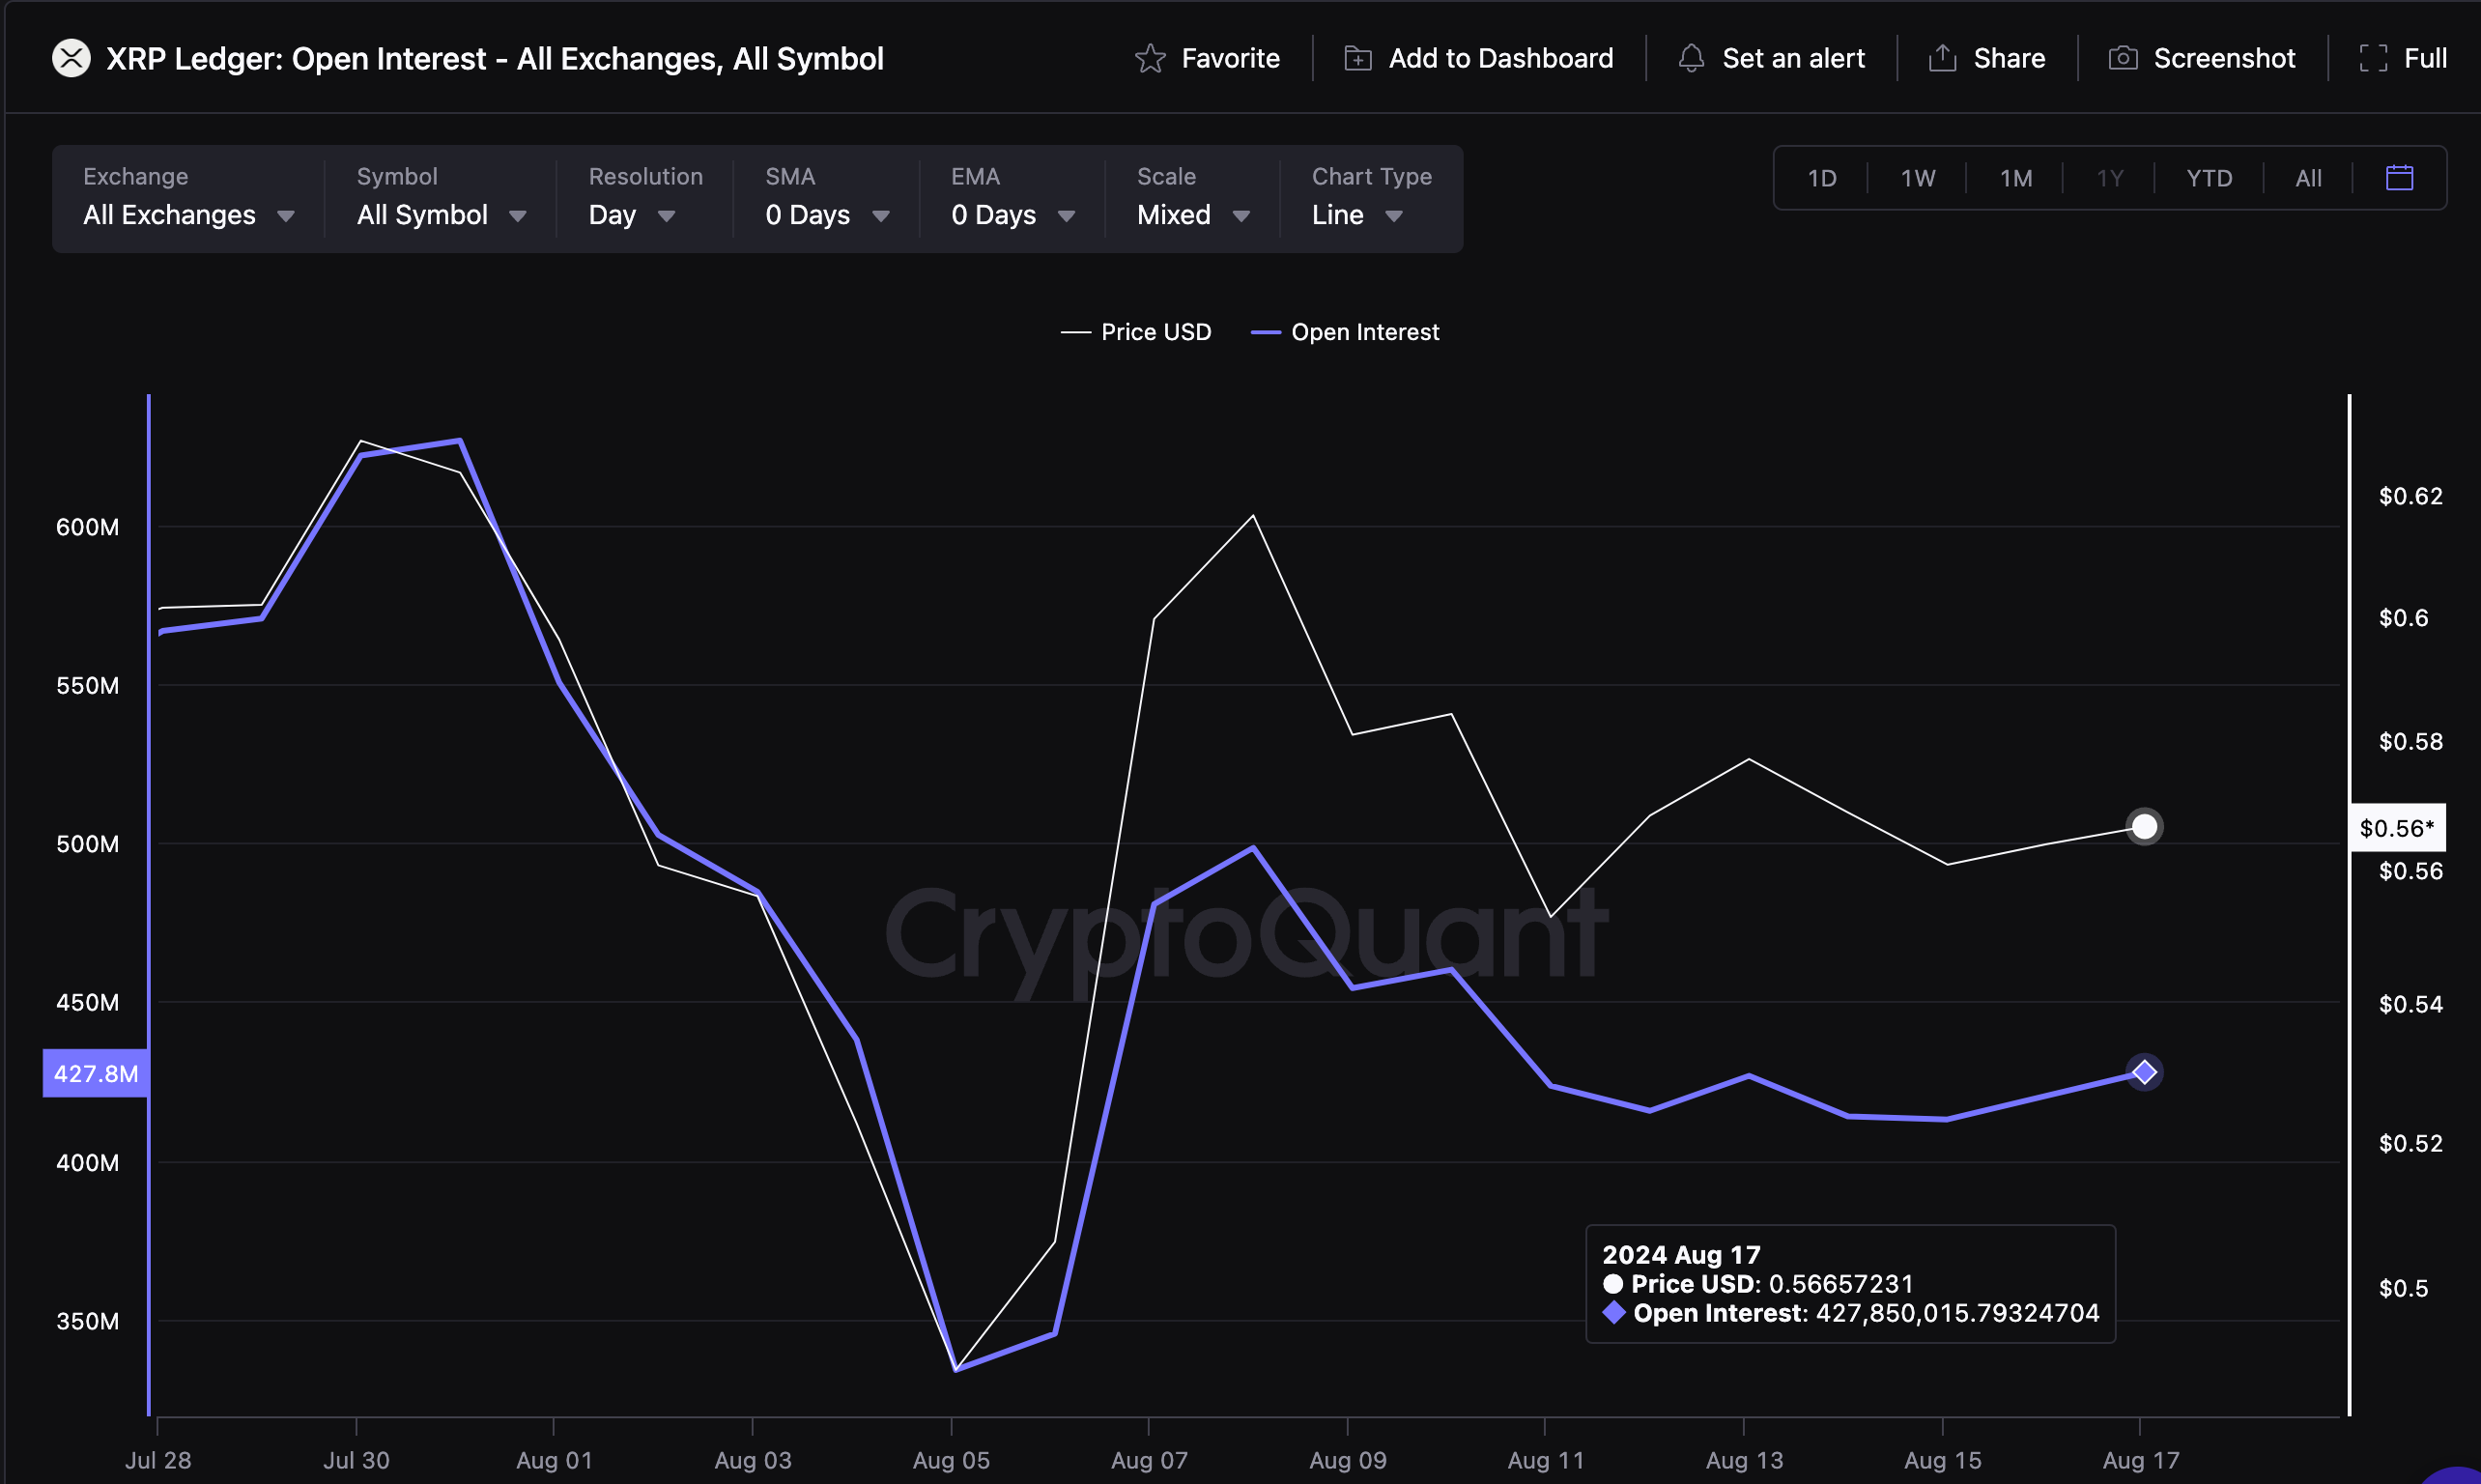Click the white price marker on Aug 17

click(x=2144, y=827)
